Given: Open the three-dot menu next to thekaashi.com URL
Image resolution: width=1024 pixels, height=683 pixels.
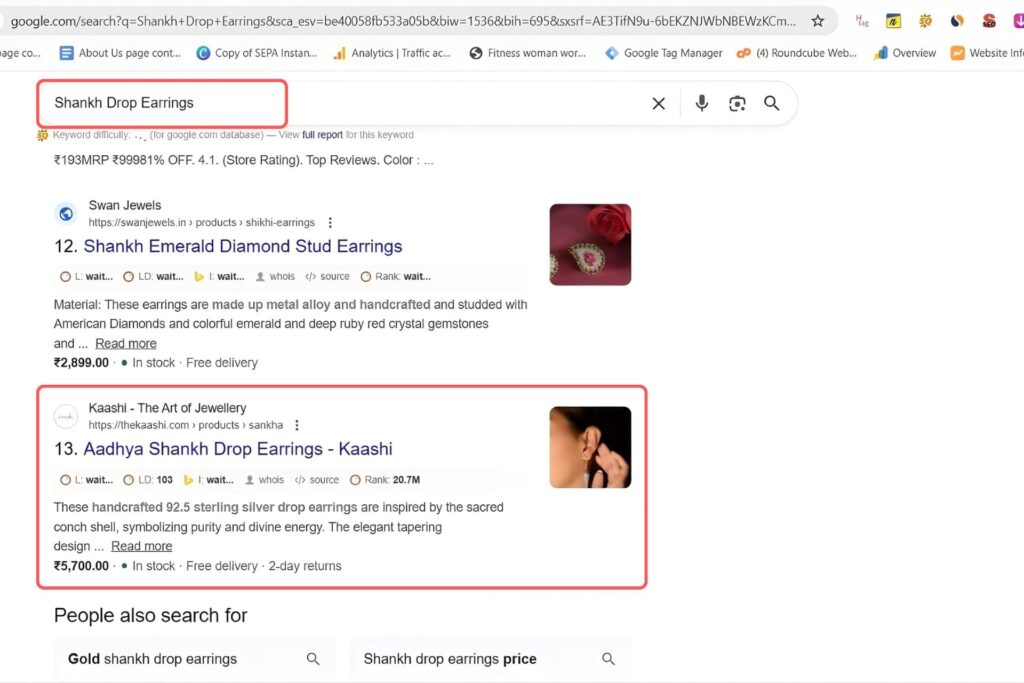Looking at the screenshot, I should tap(297, 425).
